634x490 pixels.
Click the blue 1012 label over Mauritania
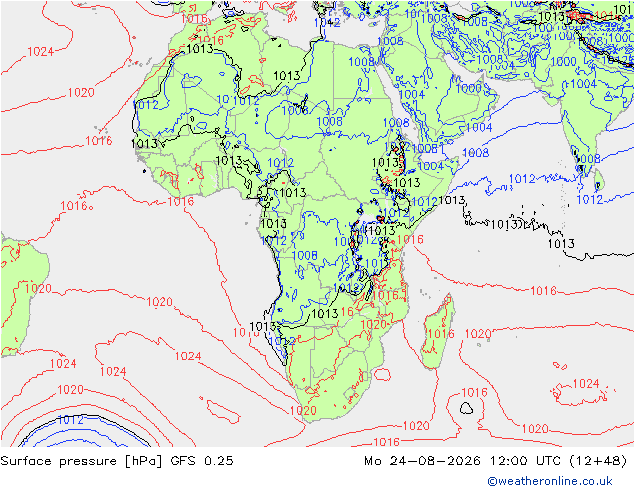point(146,105)
